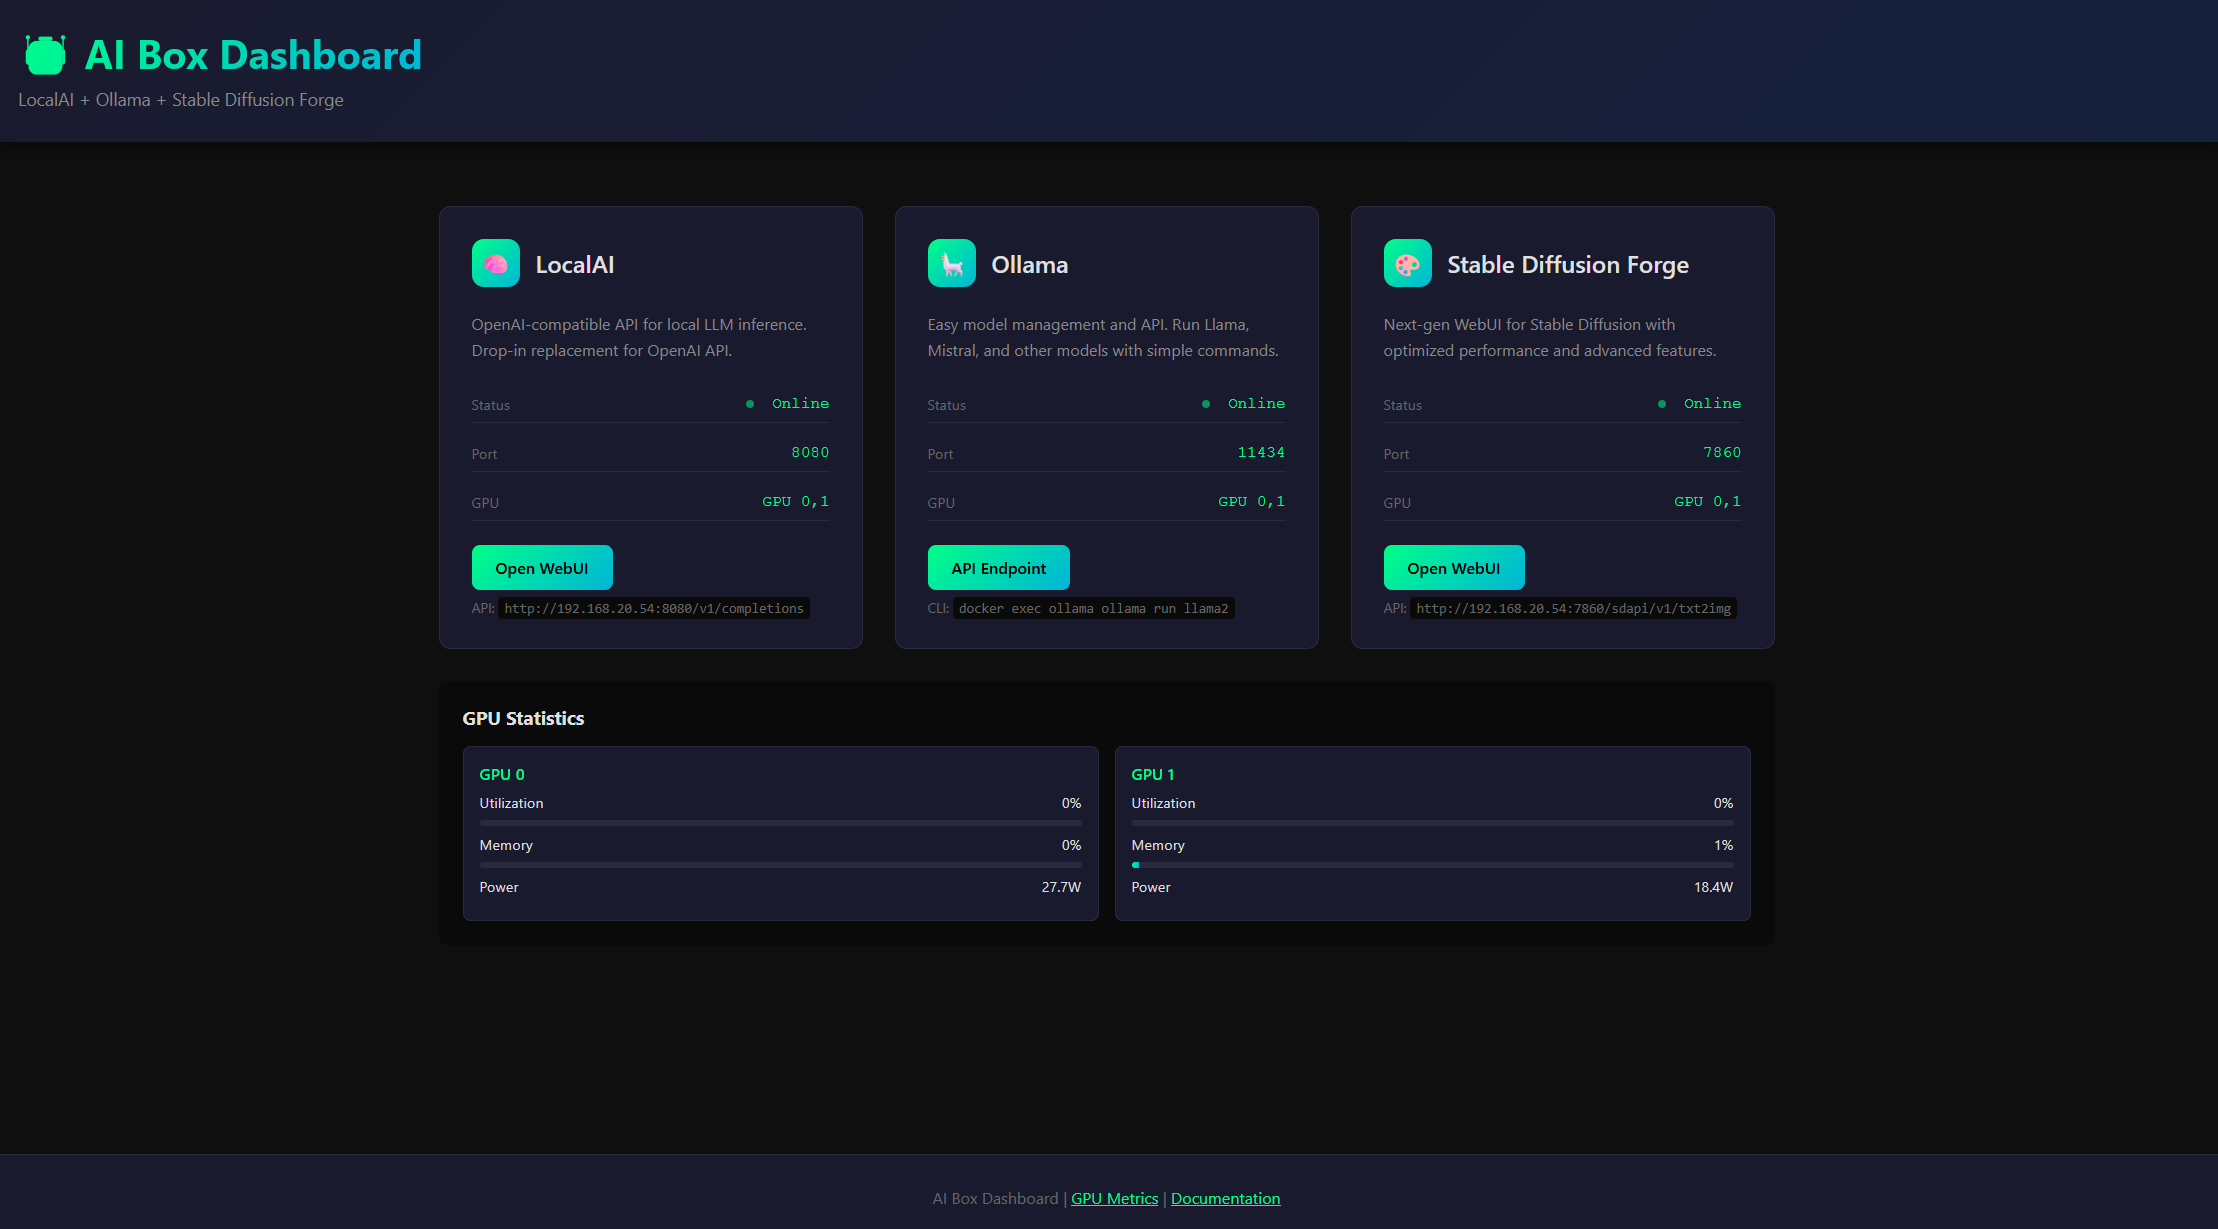This screenshot has width=2218, height=1229.
Task: Open the Documentation link in the footer
Action: pyautogui.click(x=1226, y=1198)
